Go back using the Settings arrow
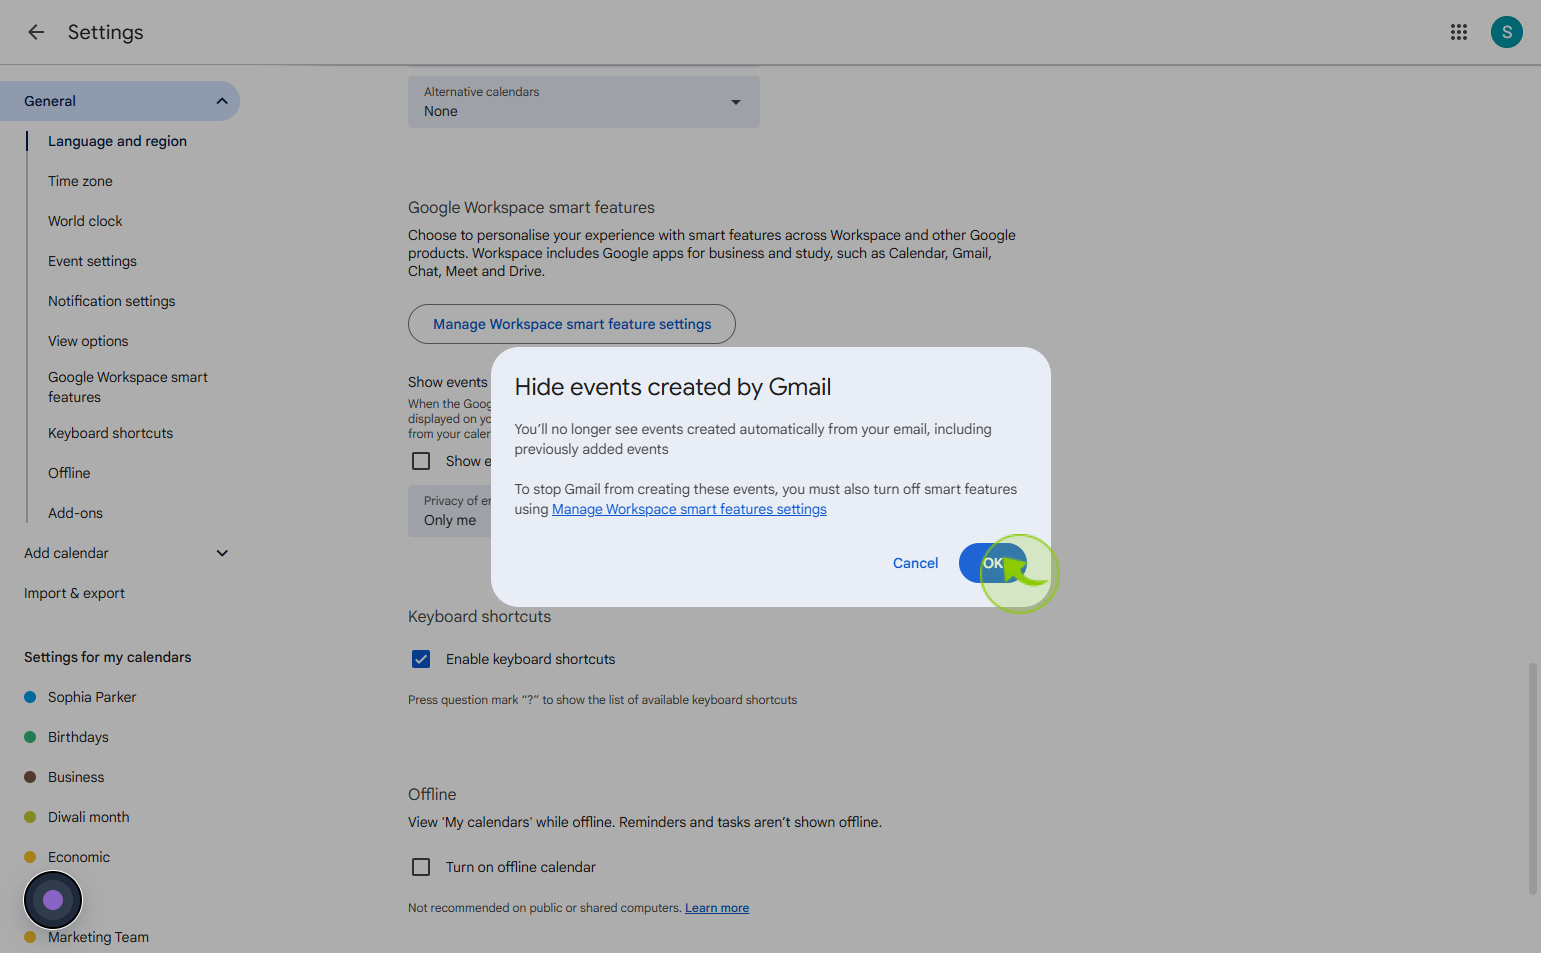Viewport: 1541px width, 953px height. click(36, 32)
